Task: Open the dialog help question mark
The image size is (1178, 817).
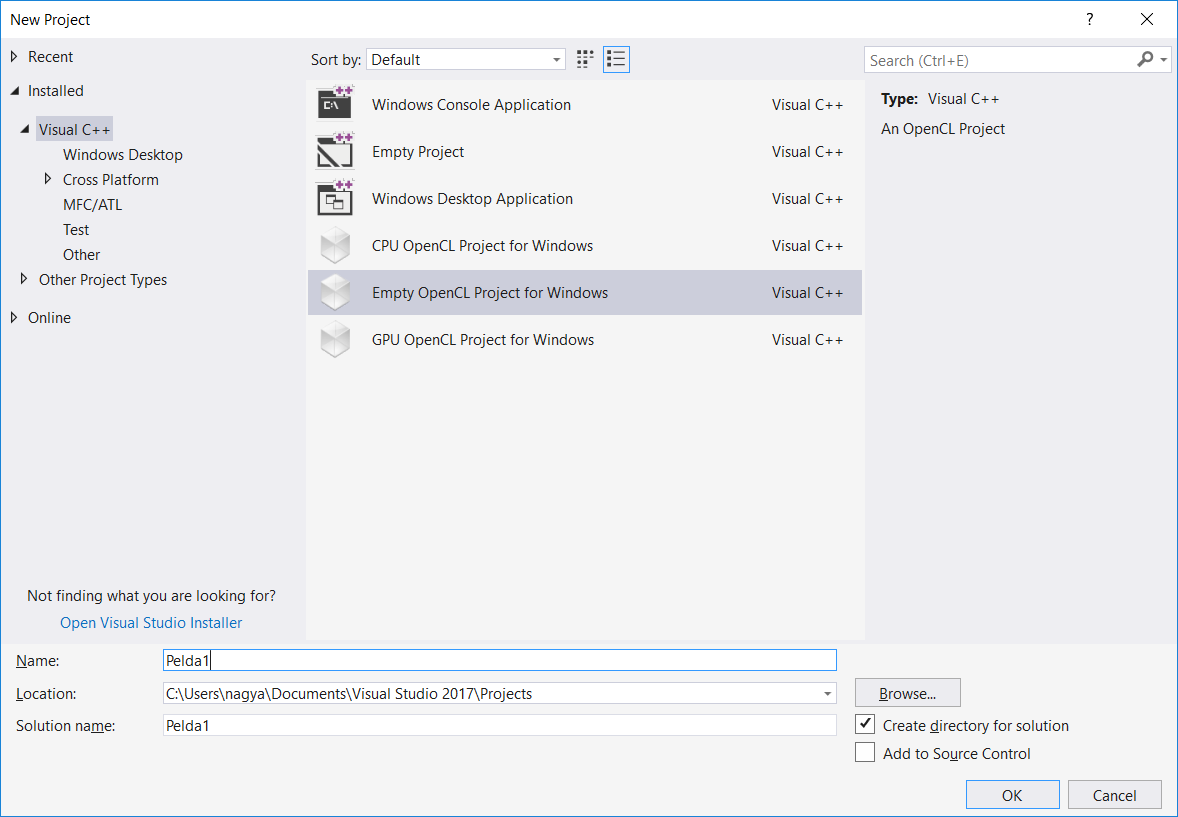Action: pos(1089,20)
